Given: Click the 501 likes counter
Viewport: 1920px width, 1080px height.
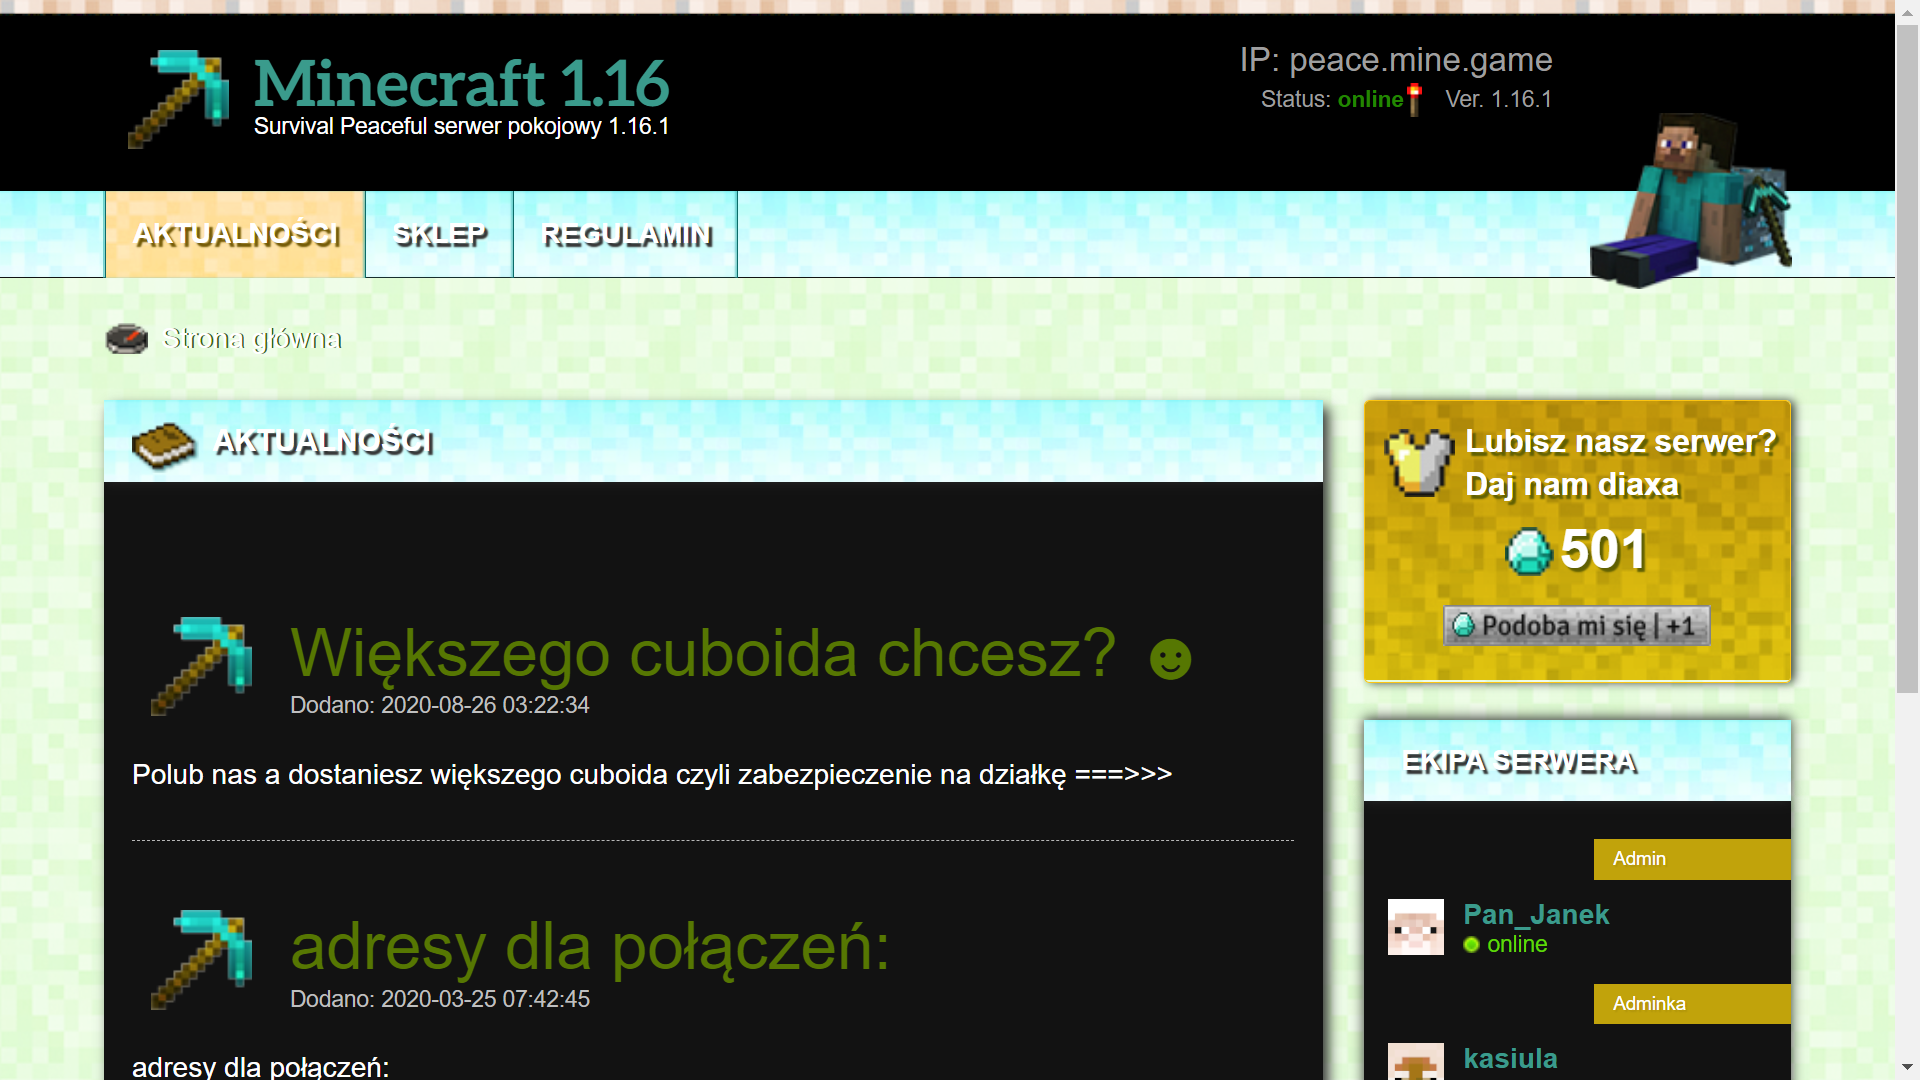Looking at the screenshot, I should pyautogui.click(x=1603, y=550).
